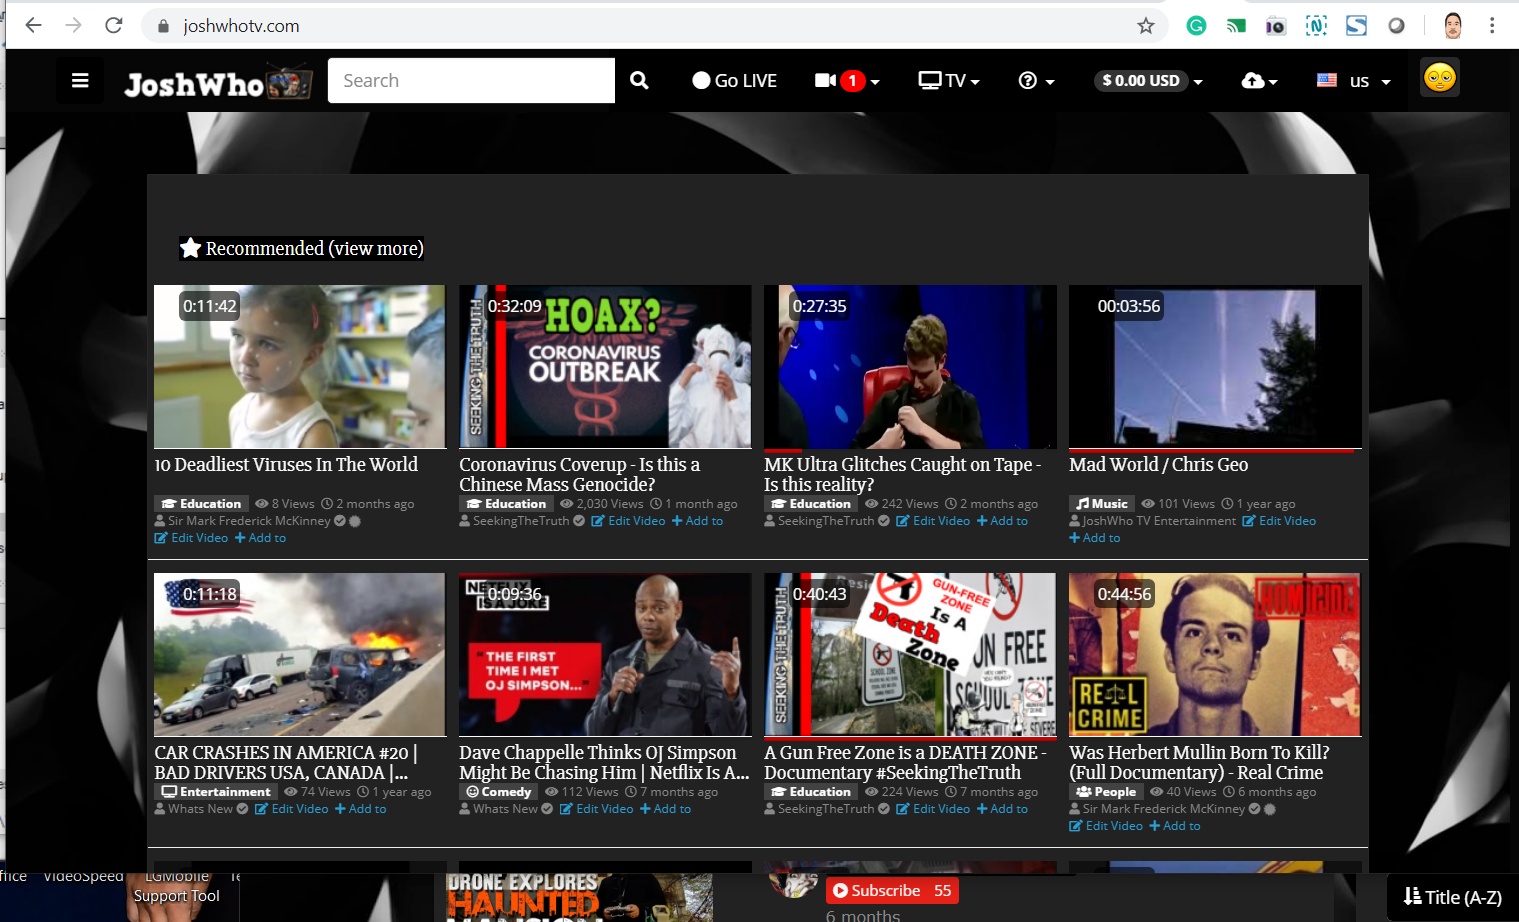Sort by Title (A-Z) button
Viewport: 1519px width, 922px height.
tap(1453, 897)
